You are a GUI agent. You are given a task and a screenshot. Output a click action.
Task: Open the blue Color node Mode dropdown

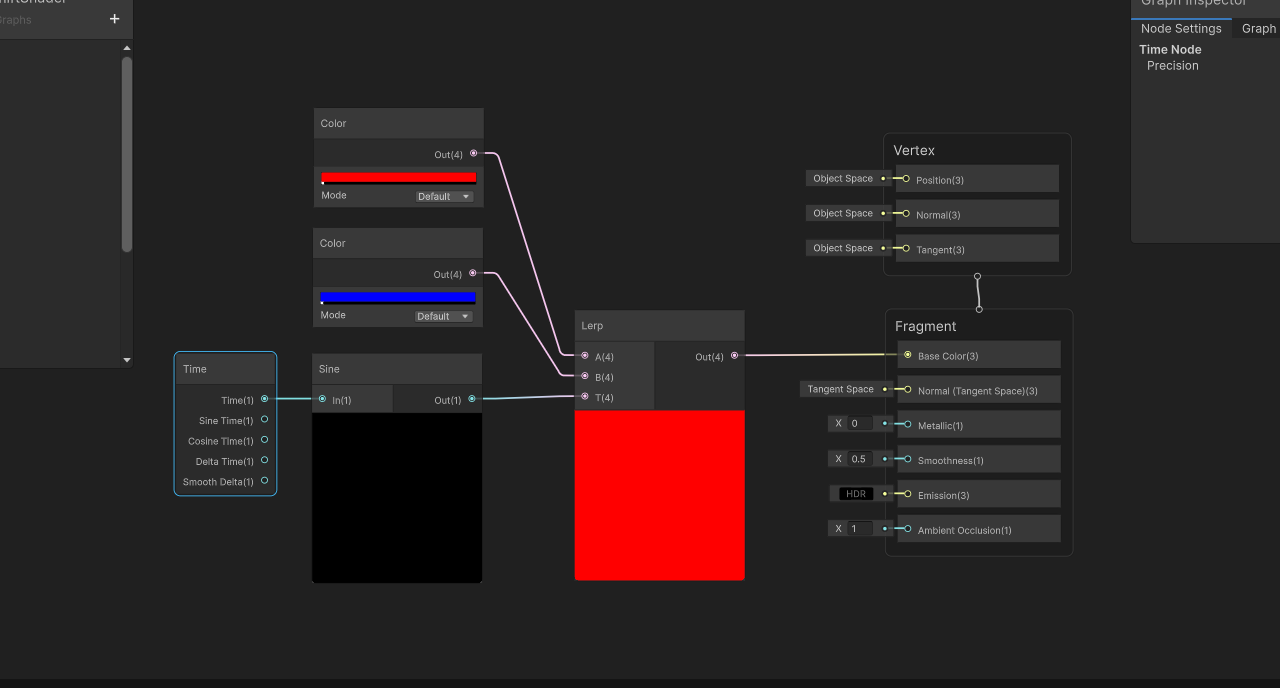[x=444, y=317]
